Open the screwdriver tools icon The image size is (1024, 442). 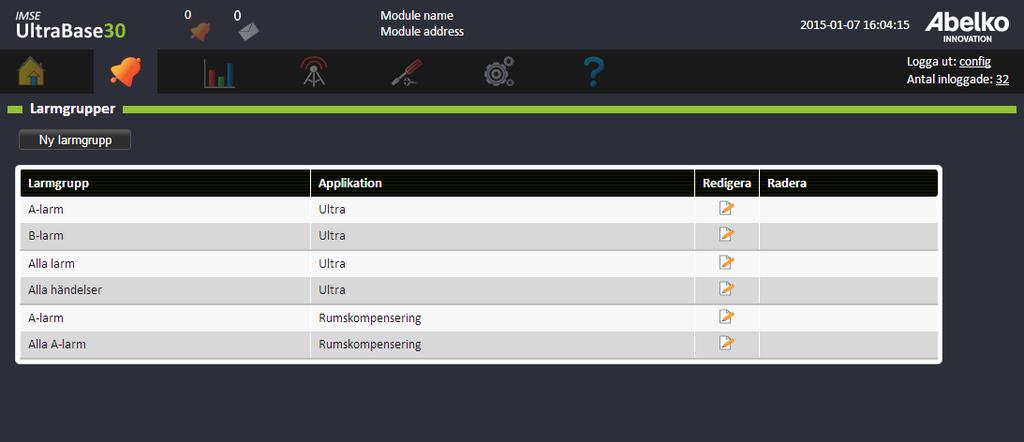[407, 72]
